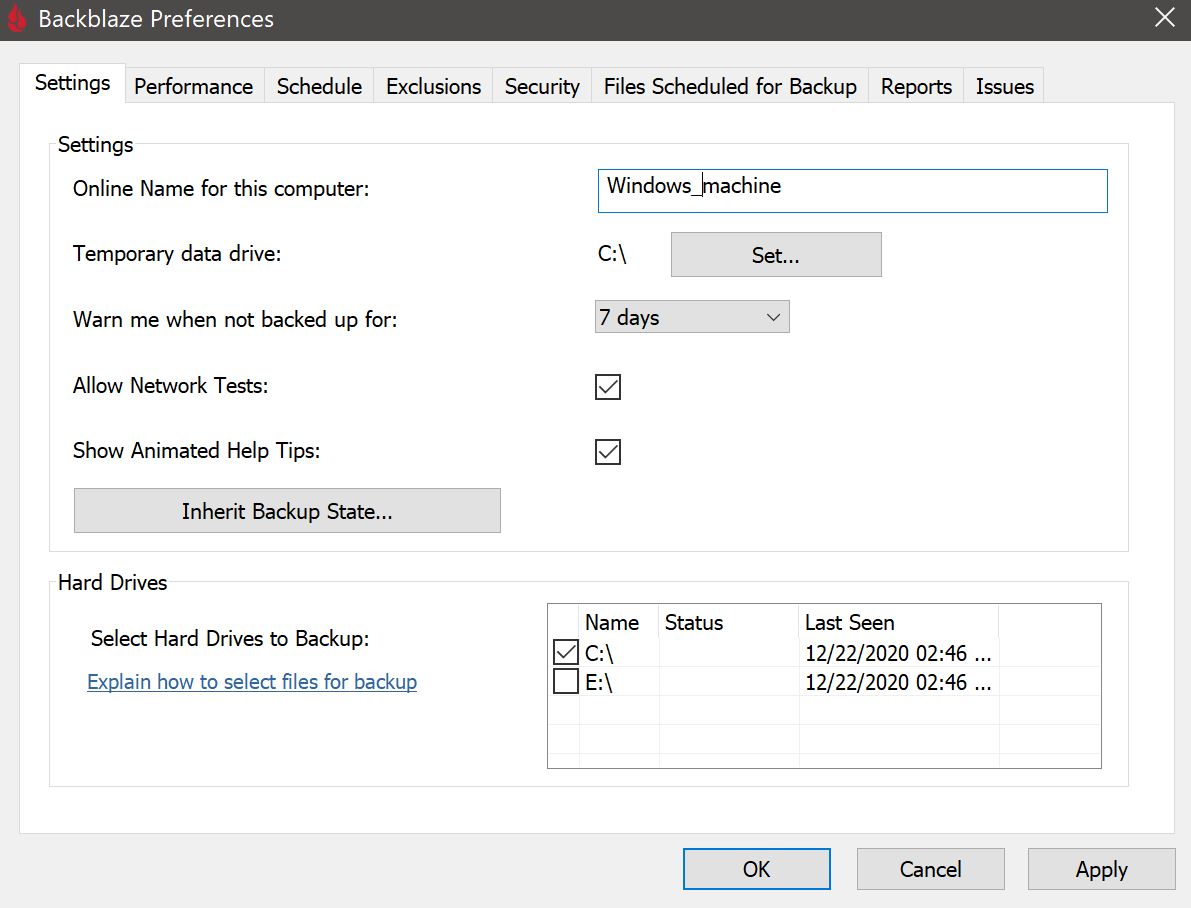Click the Cancel button
This screenshot has width=1191, height=908.
tap(930, 868)
